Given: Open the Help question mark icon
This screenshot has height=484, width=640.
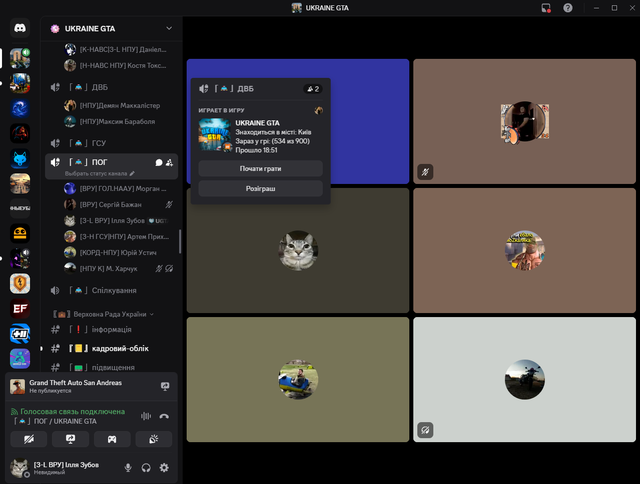Looking at the screenshot, I should coord(568,8).
